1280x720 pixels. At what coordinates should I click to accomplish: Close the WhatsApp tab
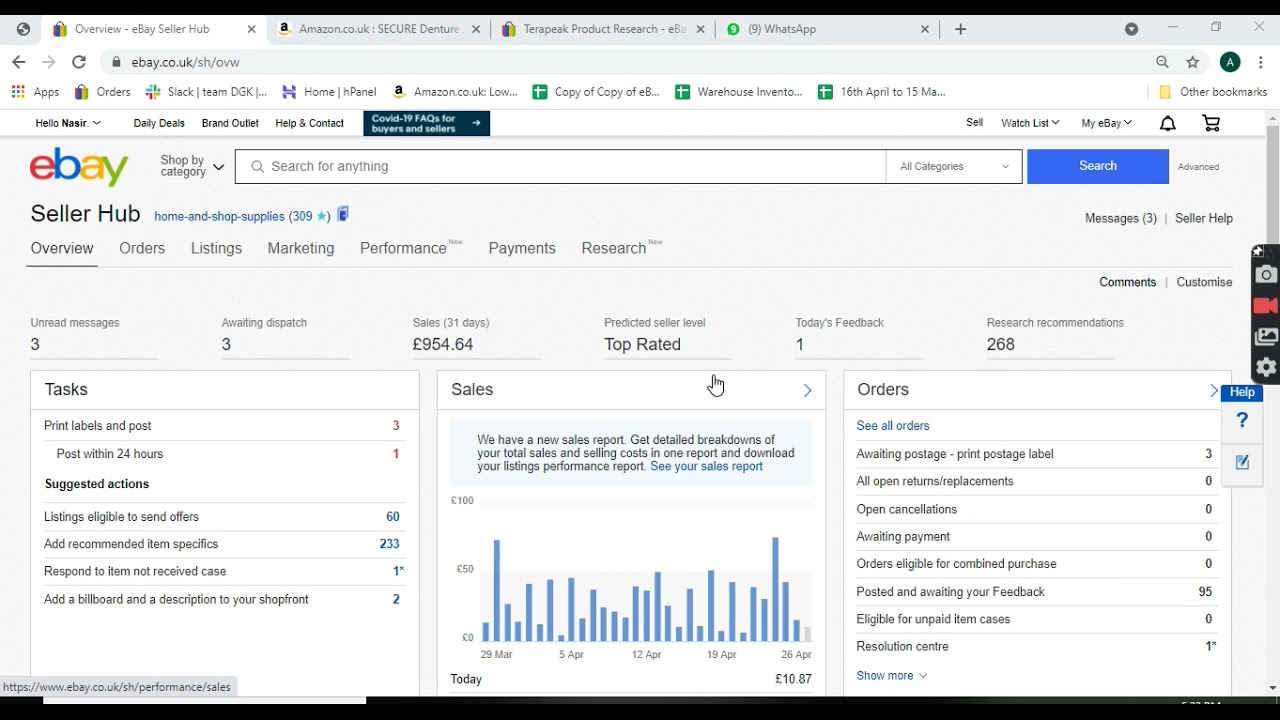point(925,29)
